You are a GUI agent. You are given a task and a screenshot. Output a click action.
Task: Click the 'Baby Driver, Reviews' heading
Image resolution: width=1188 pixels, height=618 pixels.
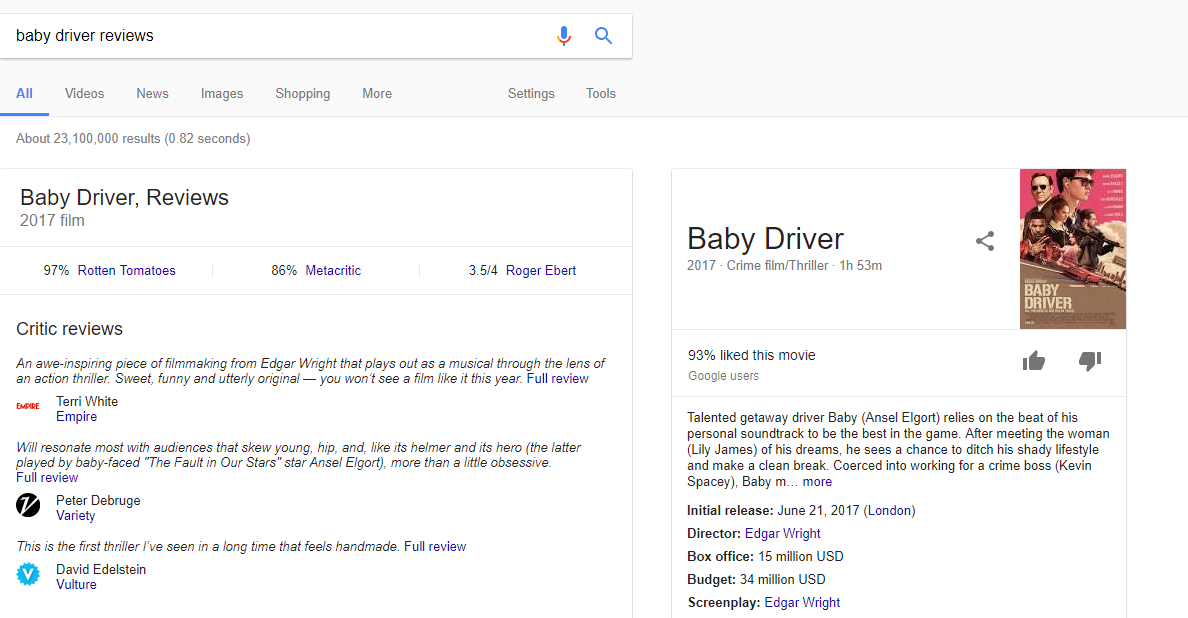124,198
